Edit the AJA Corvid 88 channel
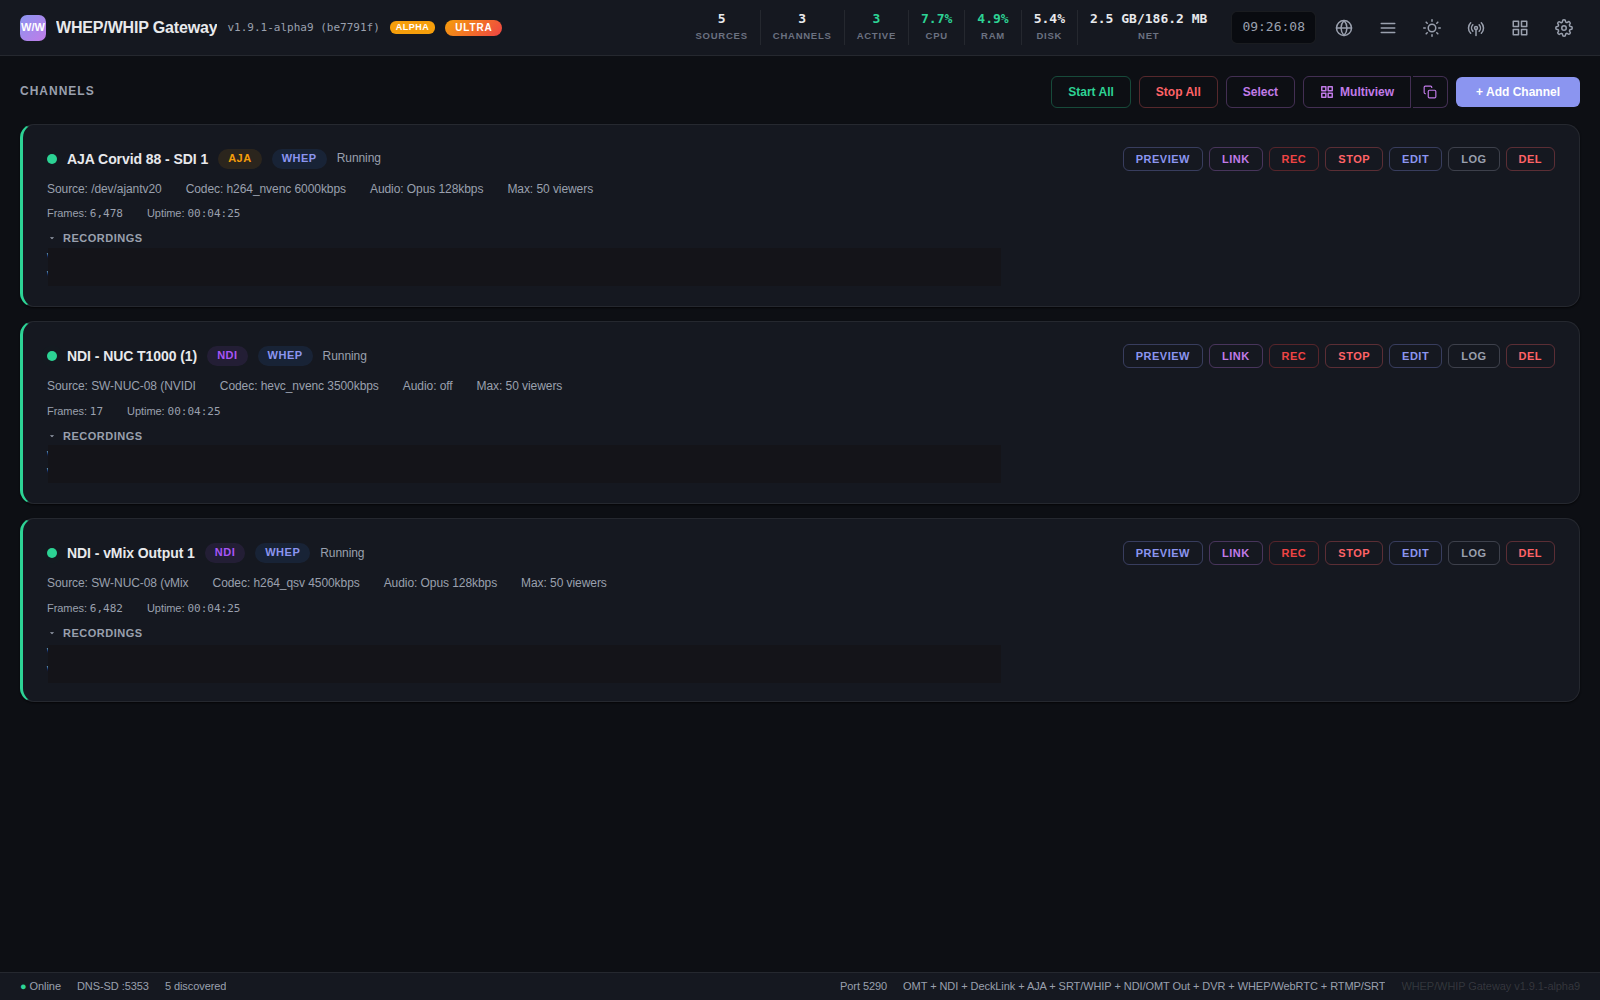This screenshot has width=1600, height=1000. pyautogui.click(x=1415, y=159)
